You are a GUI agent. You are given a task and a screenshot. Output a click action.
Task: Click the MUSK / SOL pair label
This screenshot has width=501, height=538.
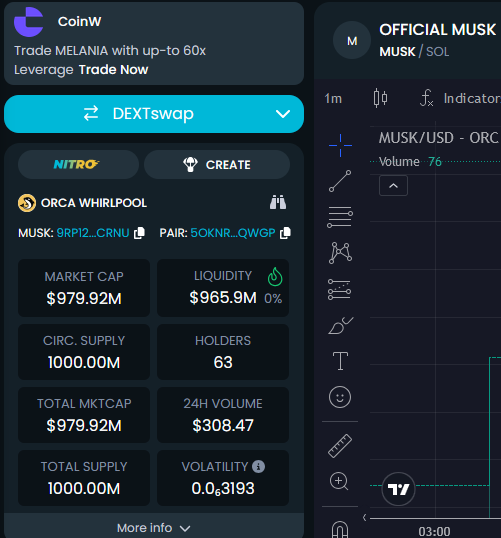point(414,52)
